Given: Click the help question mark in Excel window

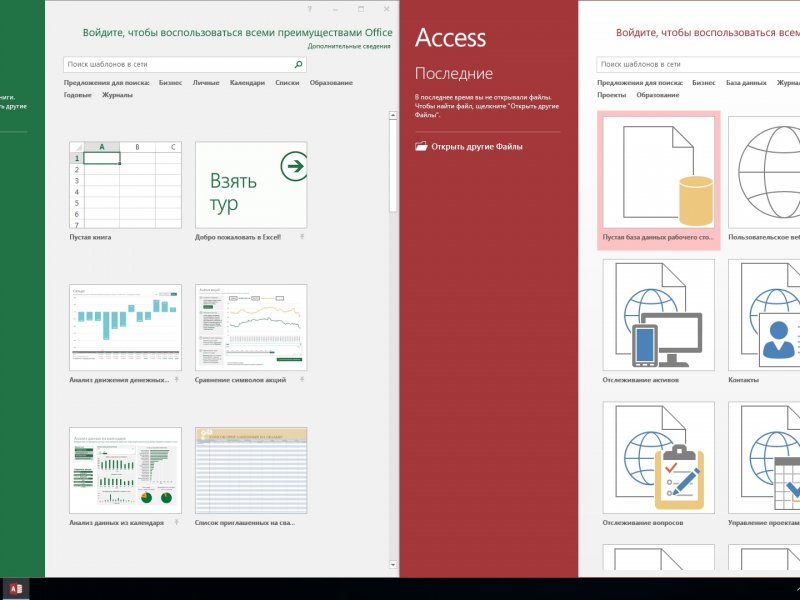Looking at the screenshot, I should [310, 9].
